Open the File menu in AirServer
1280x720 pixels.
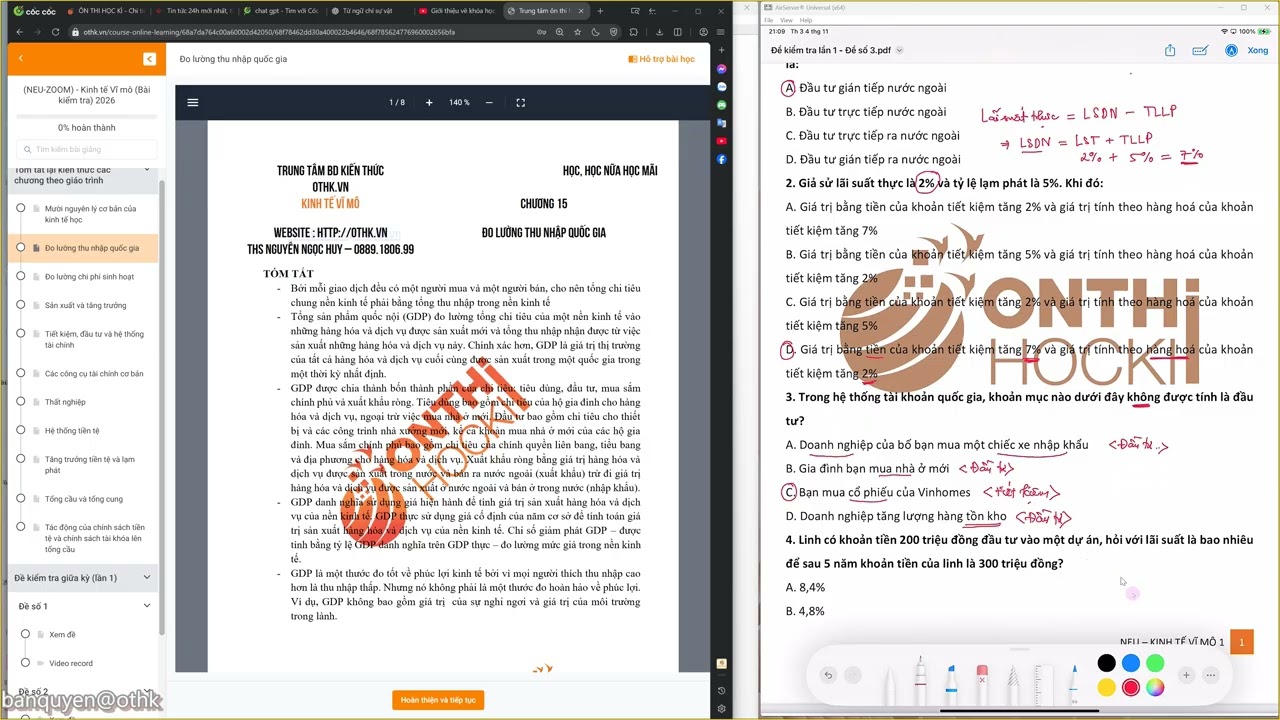[x=769, y=20]
